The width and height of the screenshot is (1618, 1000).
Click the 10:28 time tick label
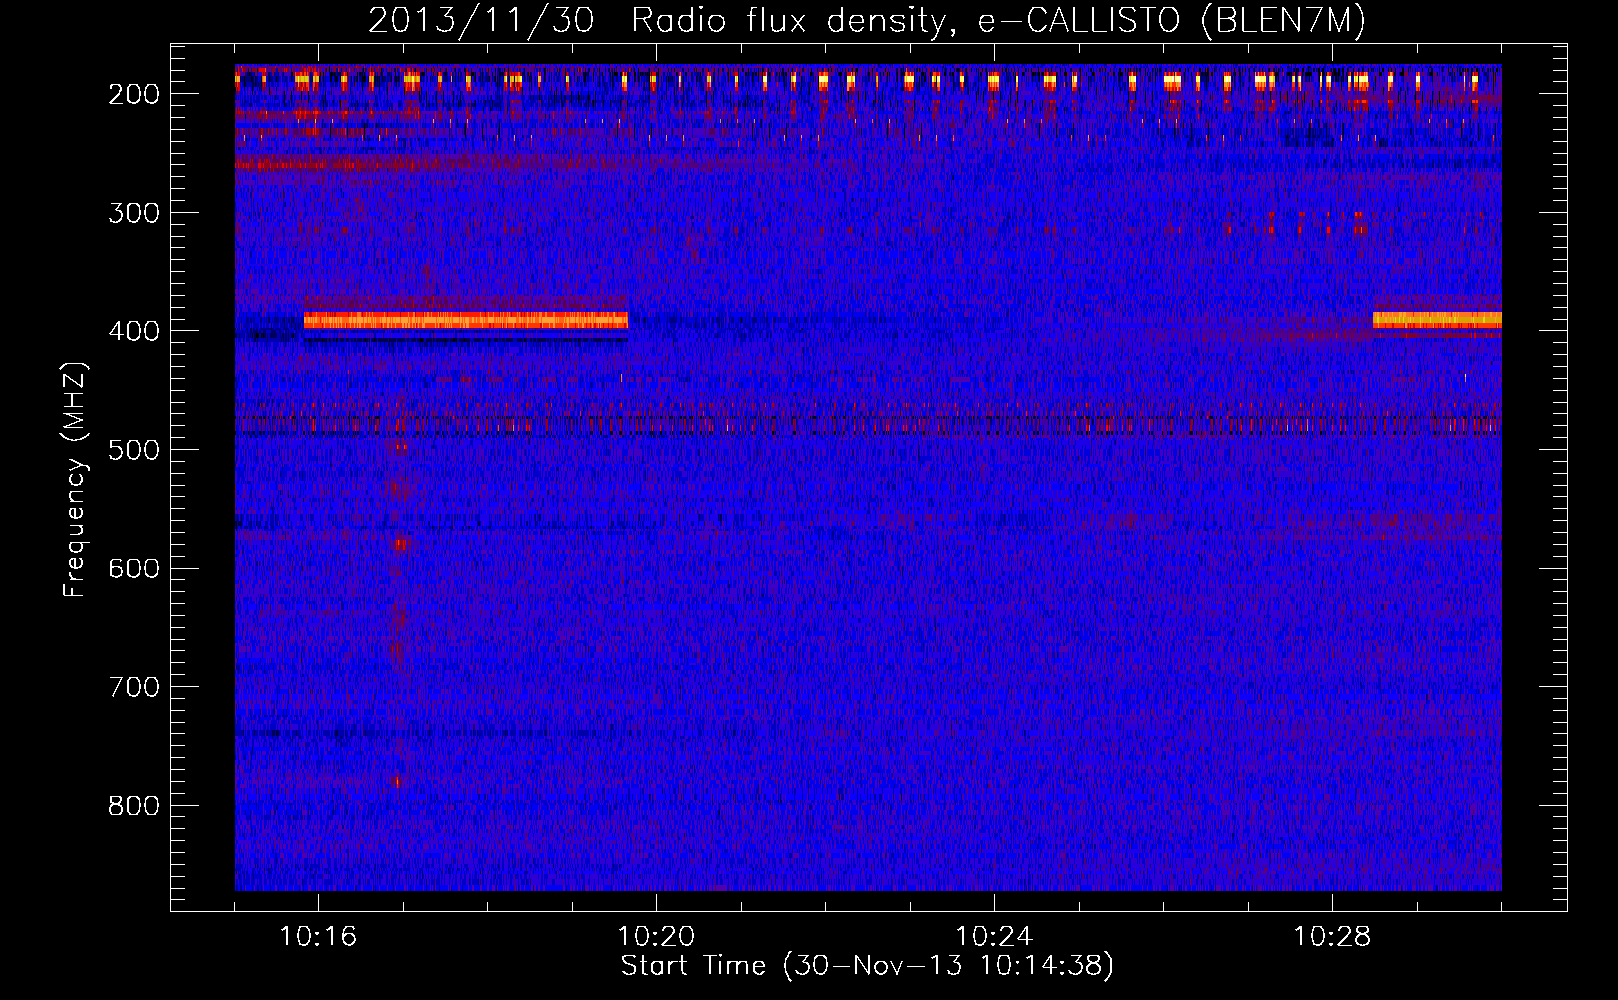(x=1332, y=937)
